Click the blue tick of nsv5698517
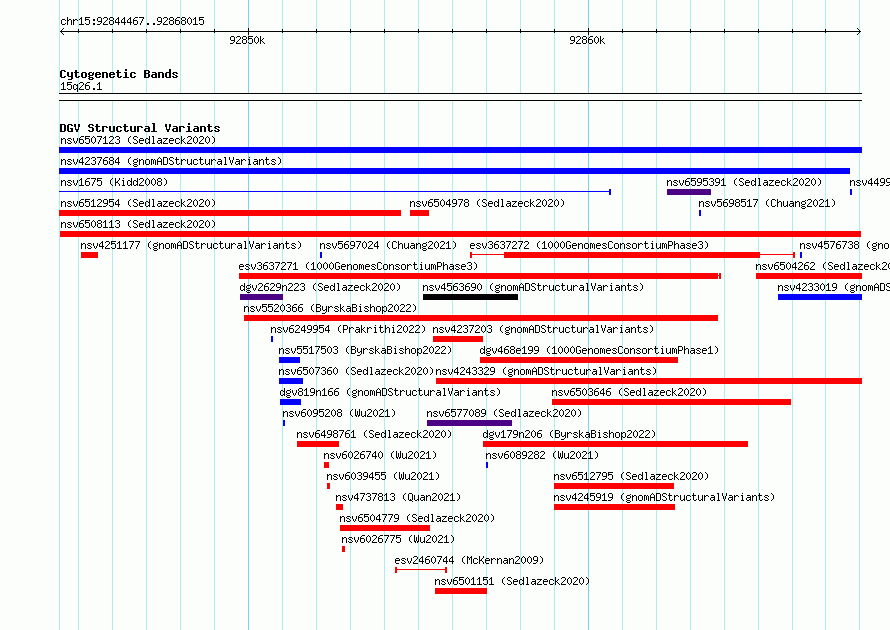The width and height of the screenshot is (890, 630). click(700, 213)
